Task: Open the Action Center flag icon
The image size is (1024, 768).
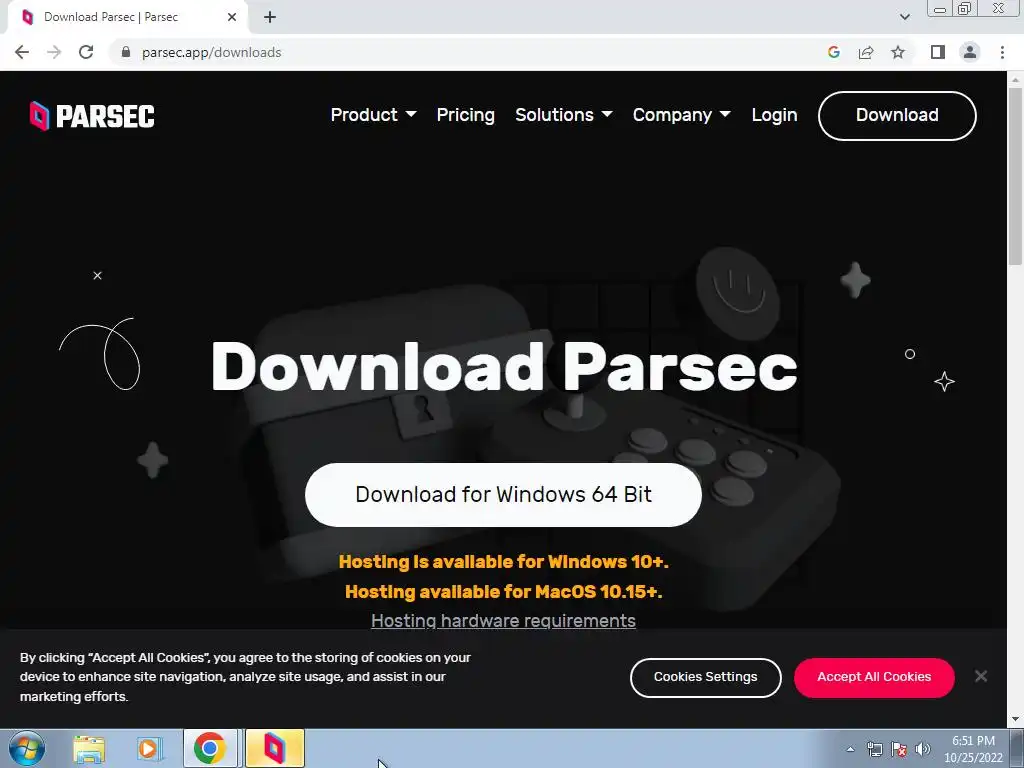Action: tap(899, 749)
